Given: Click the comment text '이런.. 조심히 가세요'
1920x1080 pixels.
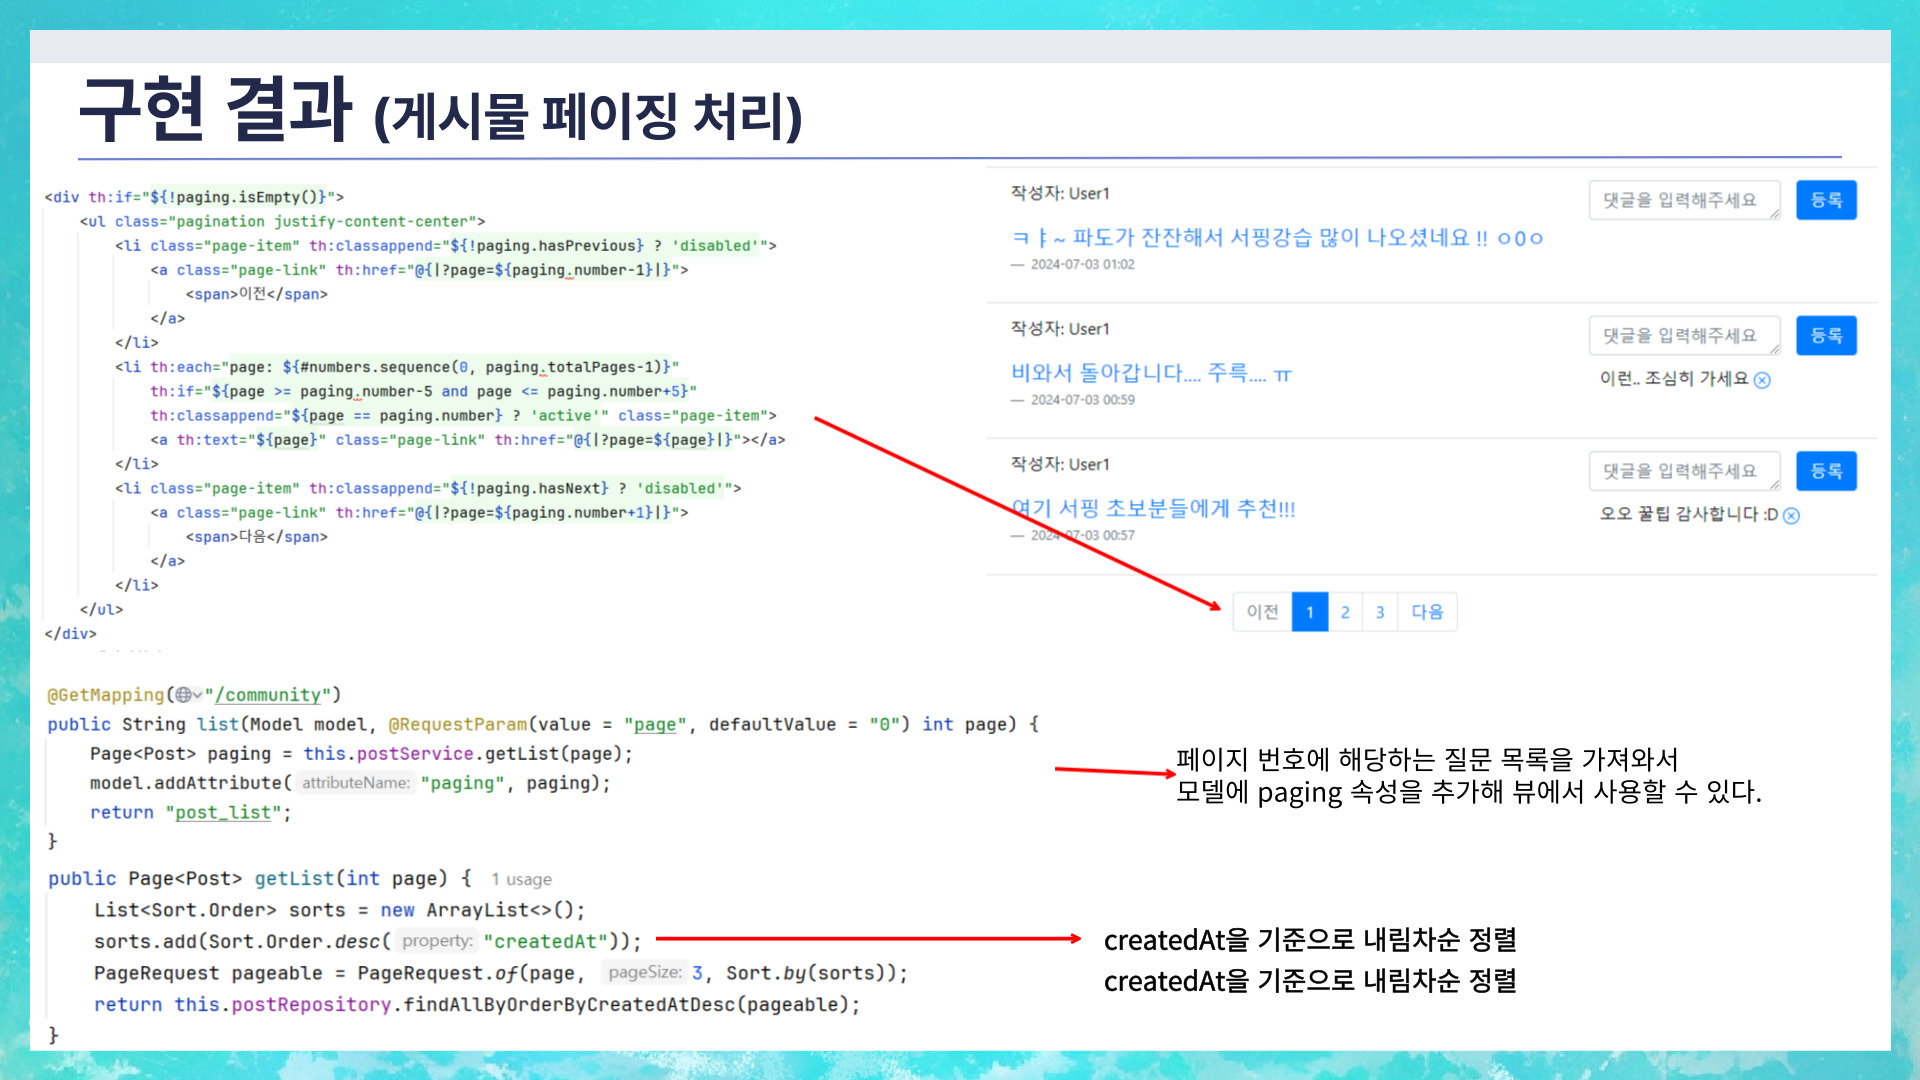Looking at the screenshot, I should click(x=1674, y=378).
